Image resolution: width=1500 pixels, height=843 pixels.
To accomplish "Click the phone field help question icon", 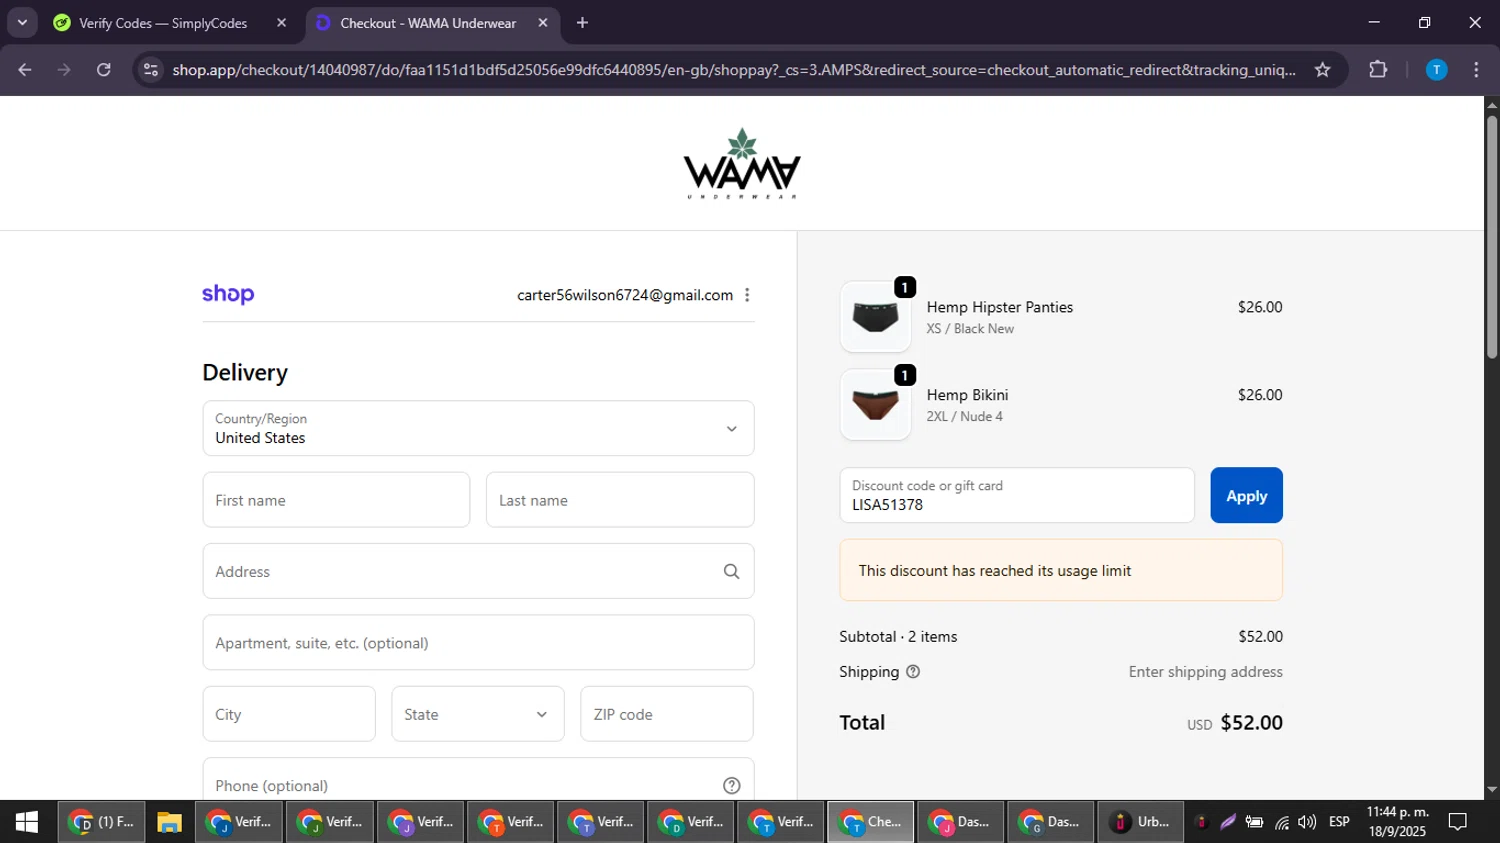I will pos(731,785).
